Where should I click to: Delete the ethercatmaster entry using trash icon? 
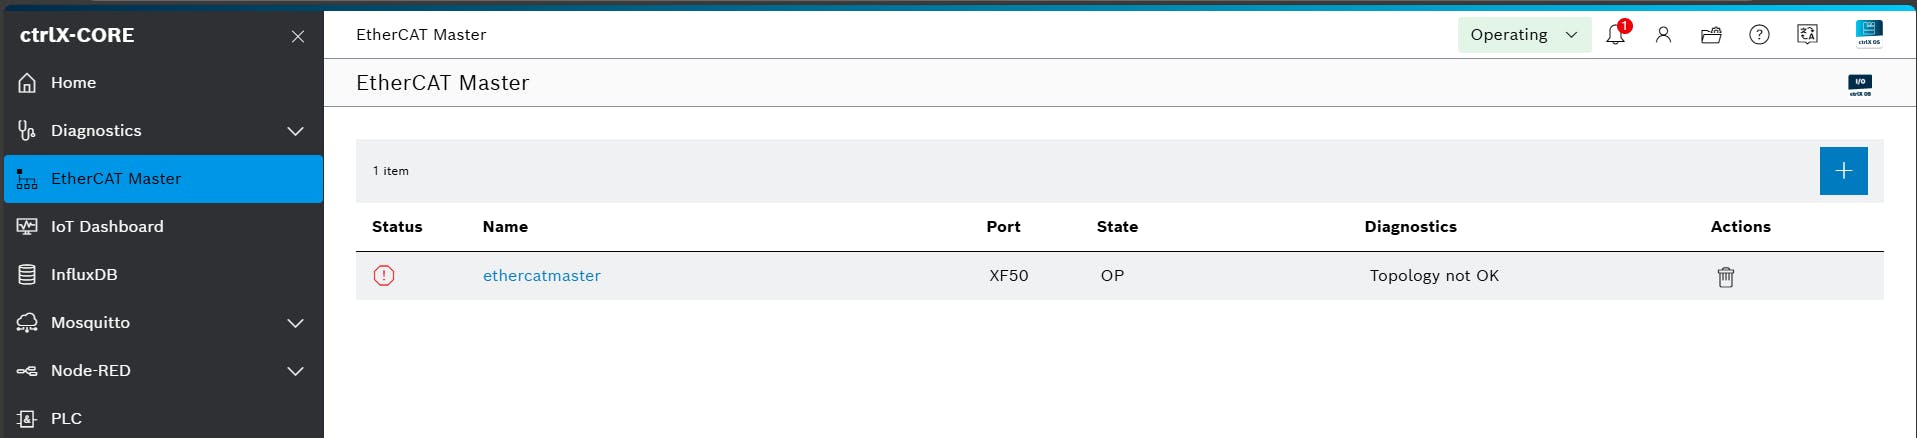(1725, 277)
